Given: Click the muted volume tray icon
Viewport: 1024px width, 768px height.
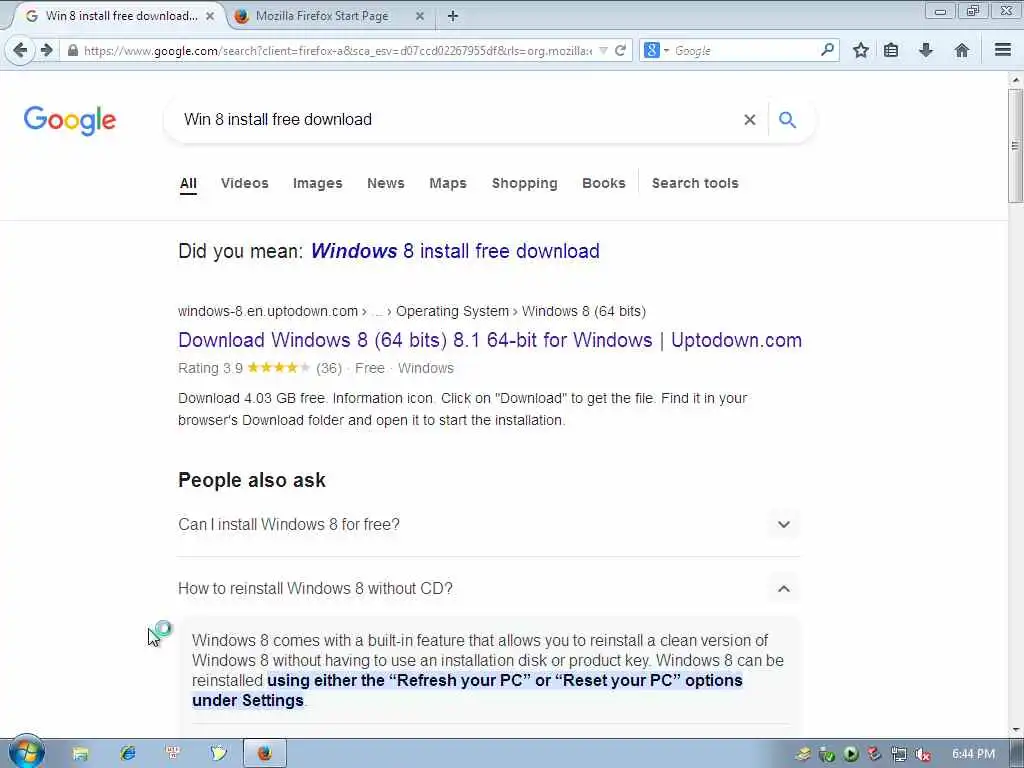Looking at the screenshot, I should click(x=923, y=755).
